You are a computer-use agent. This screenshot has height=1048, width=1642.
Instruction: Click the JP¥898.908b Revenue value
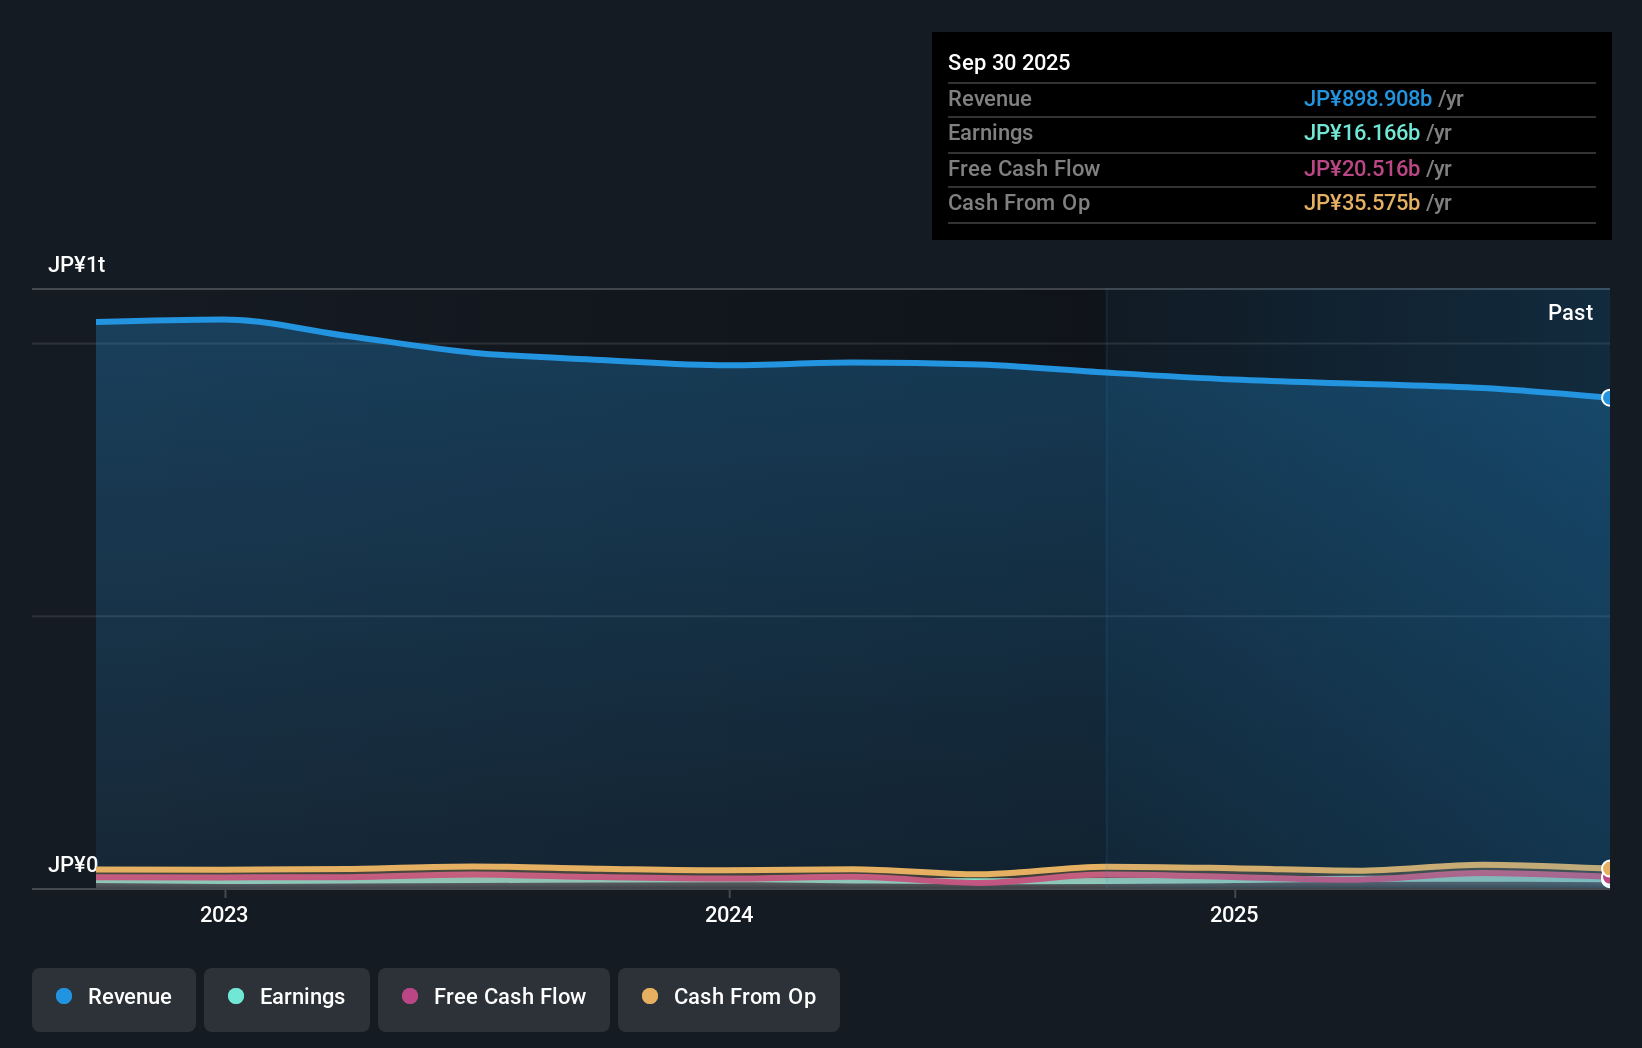pos(1367,99)
